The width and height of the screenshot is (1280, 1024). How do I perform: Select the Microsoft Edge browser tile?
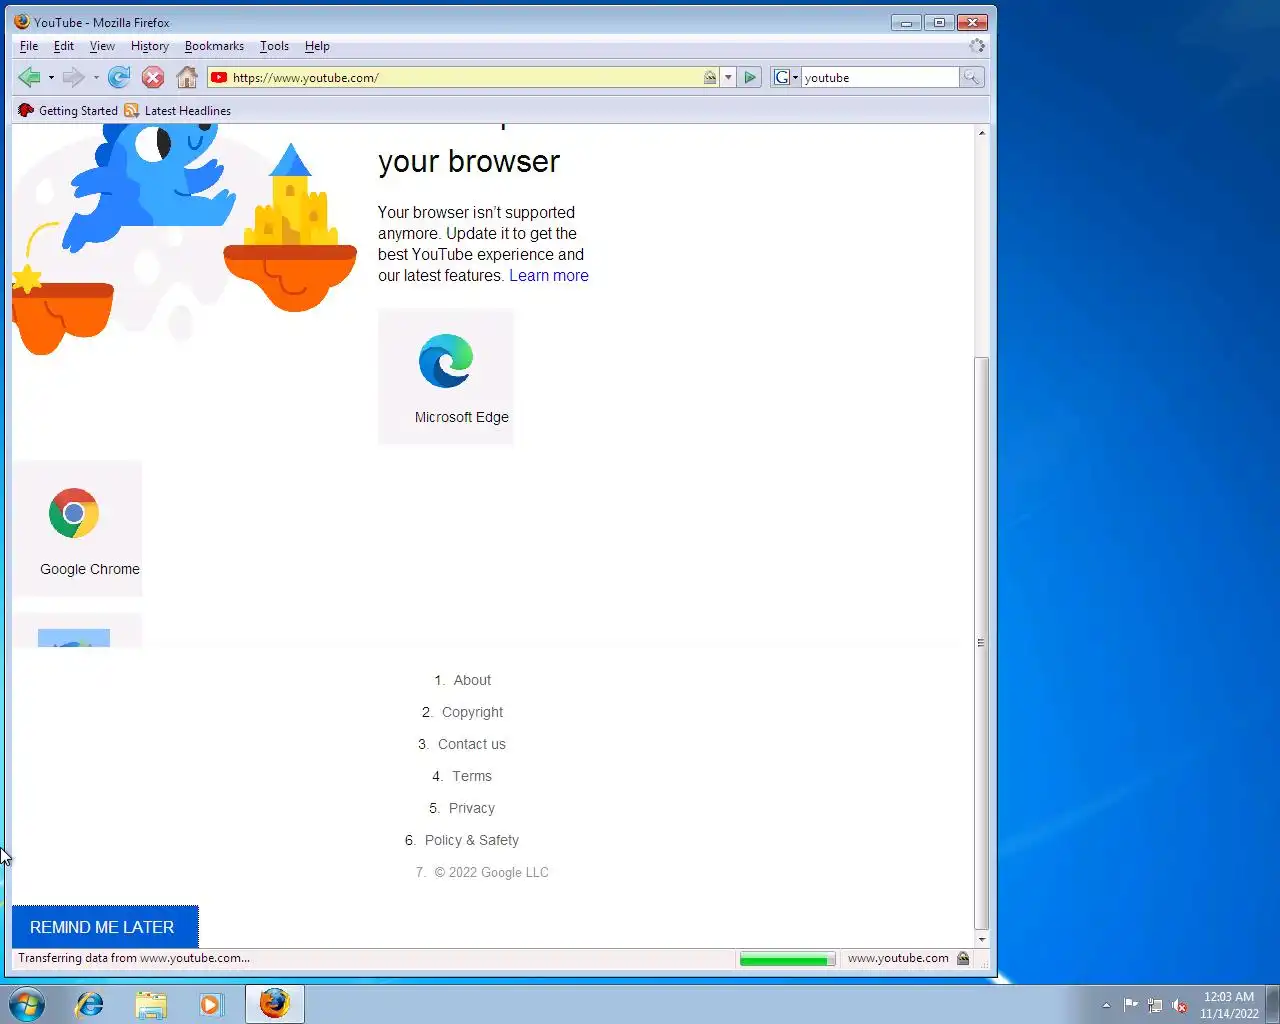pyautogui.click(x=446, y=376)
